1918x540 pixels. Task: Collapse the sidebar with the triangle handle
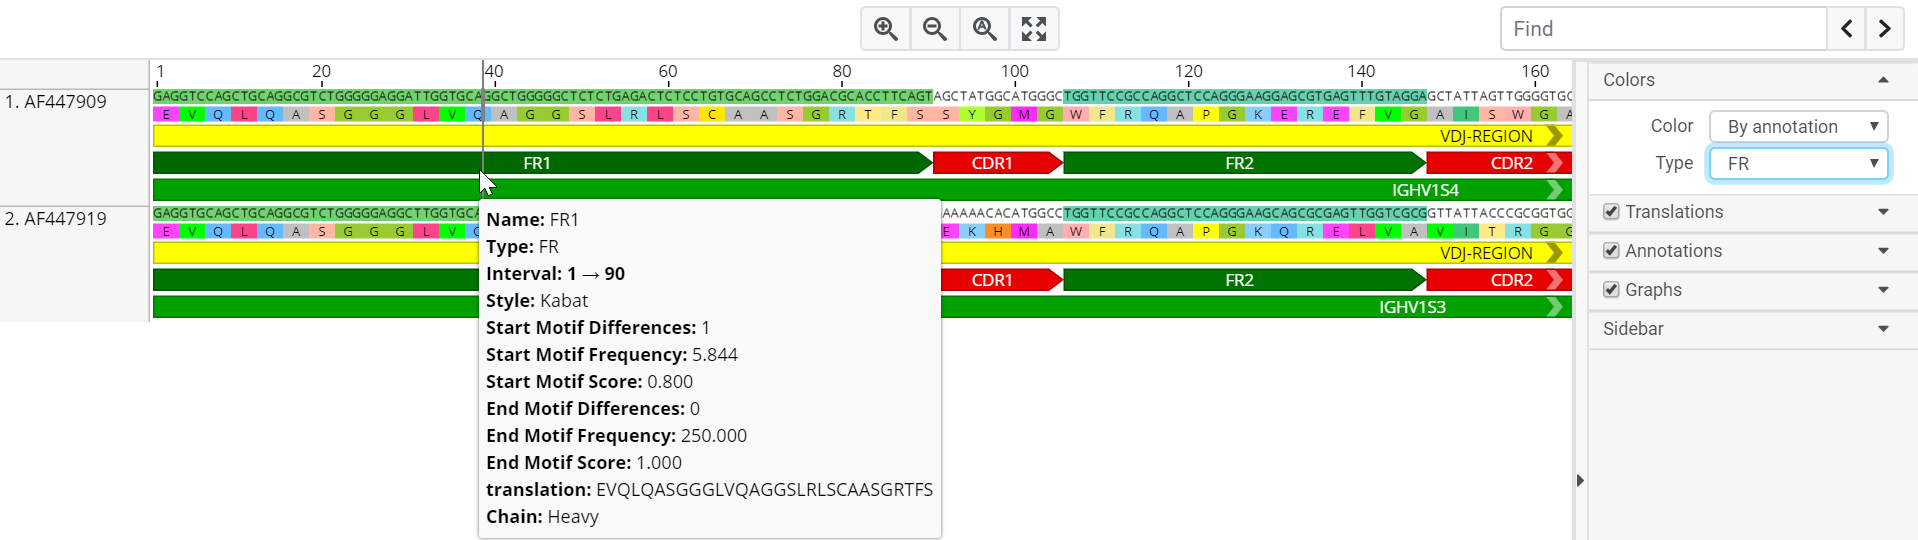pos(1580,481)
